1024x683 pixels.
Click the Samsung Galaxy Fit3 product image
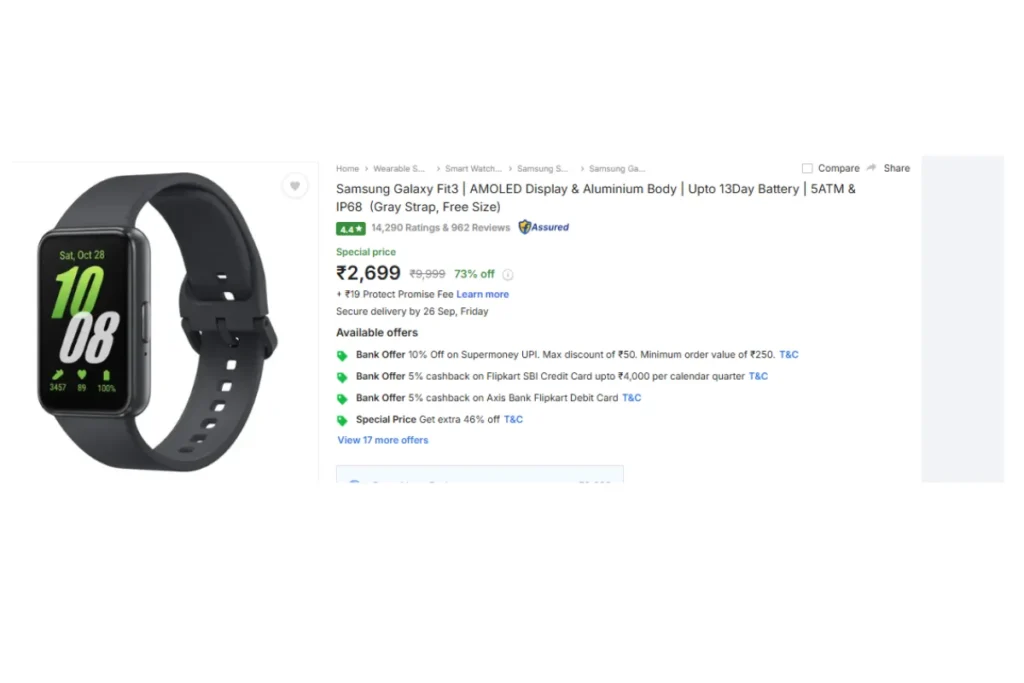pyautogui.click(x=157, y=321)
